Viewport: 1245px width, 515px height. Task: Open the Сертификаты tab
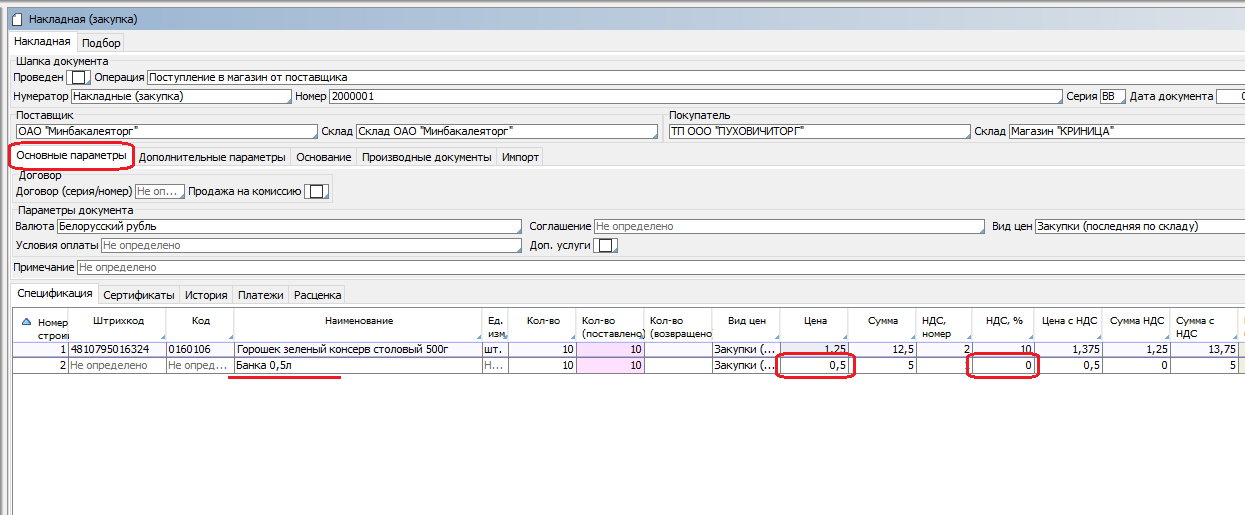tap(139, 295)
